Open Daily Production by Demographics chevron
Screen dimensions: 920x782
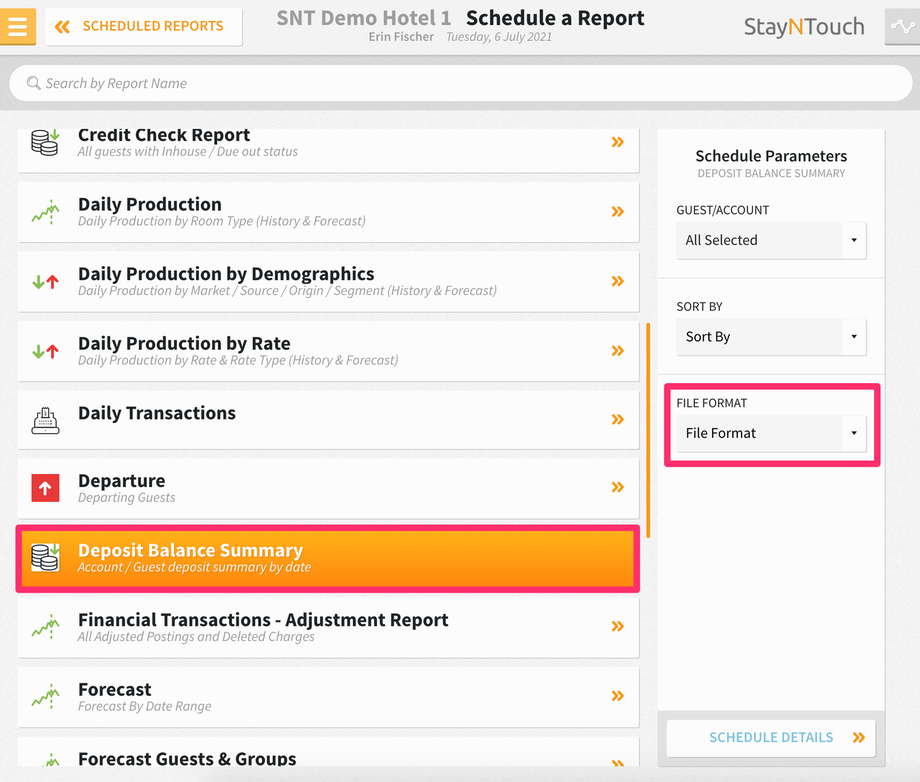click(x=617, y=281)
